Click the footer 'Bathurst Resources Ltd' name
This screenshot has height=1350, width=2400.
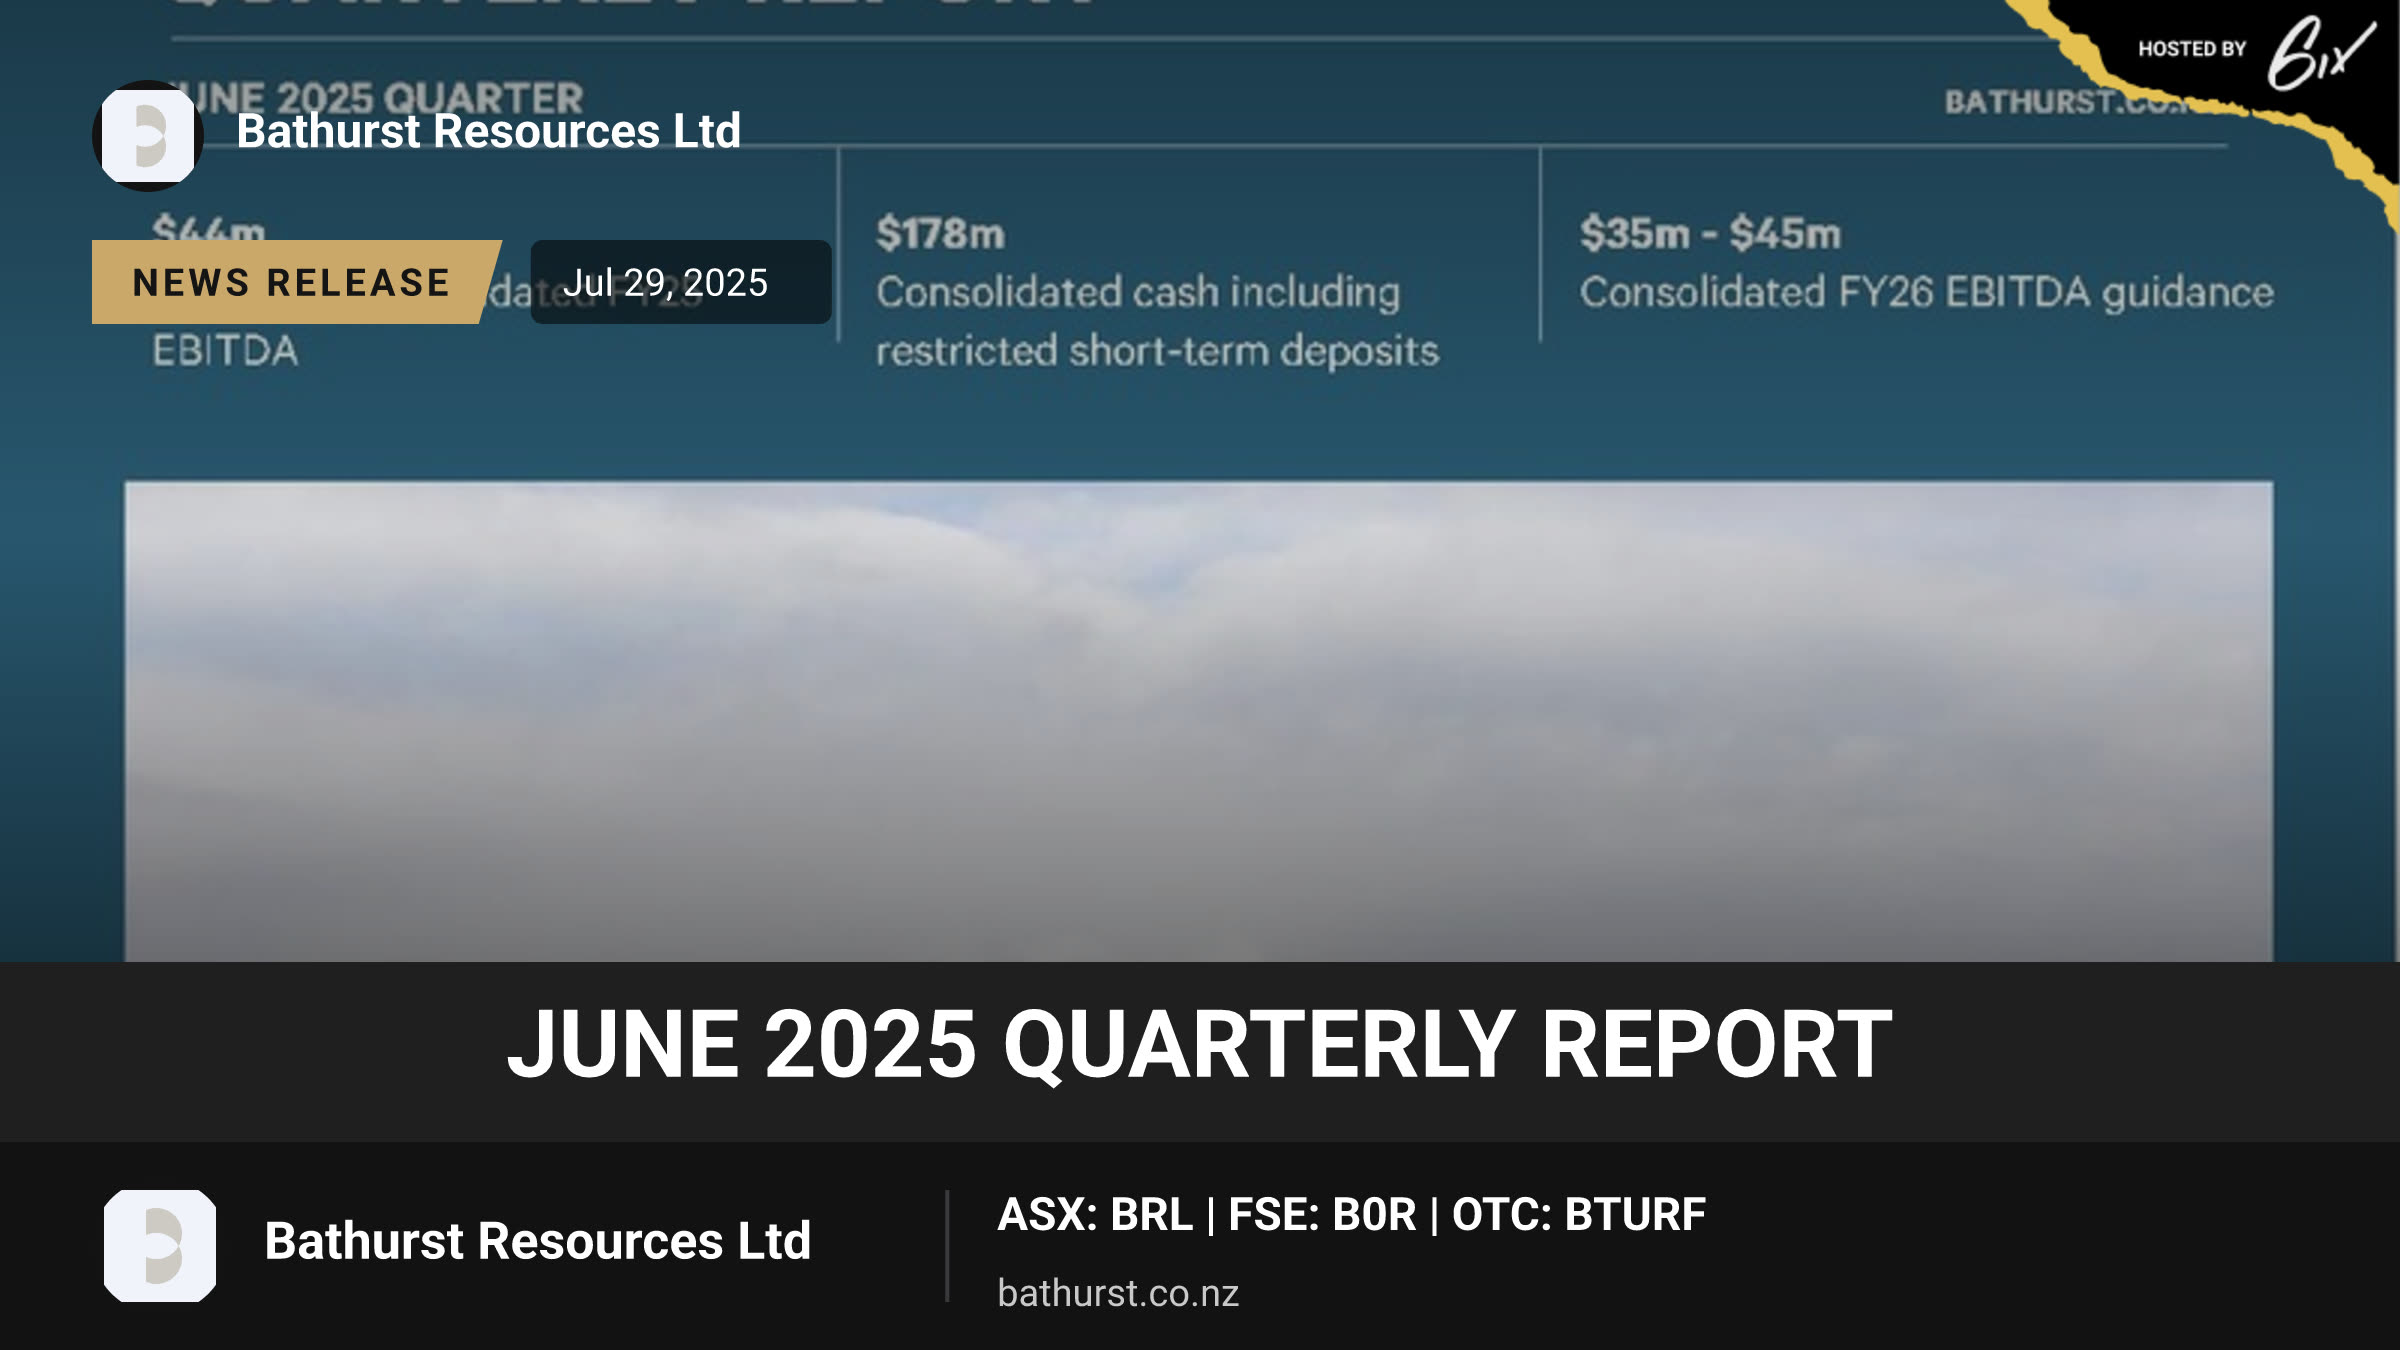[538, 1241]
